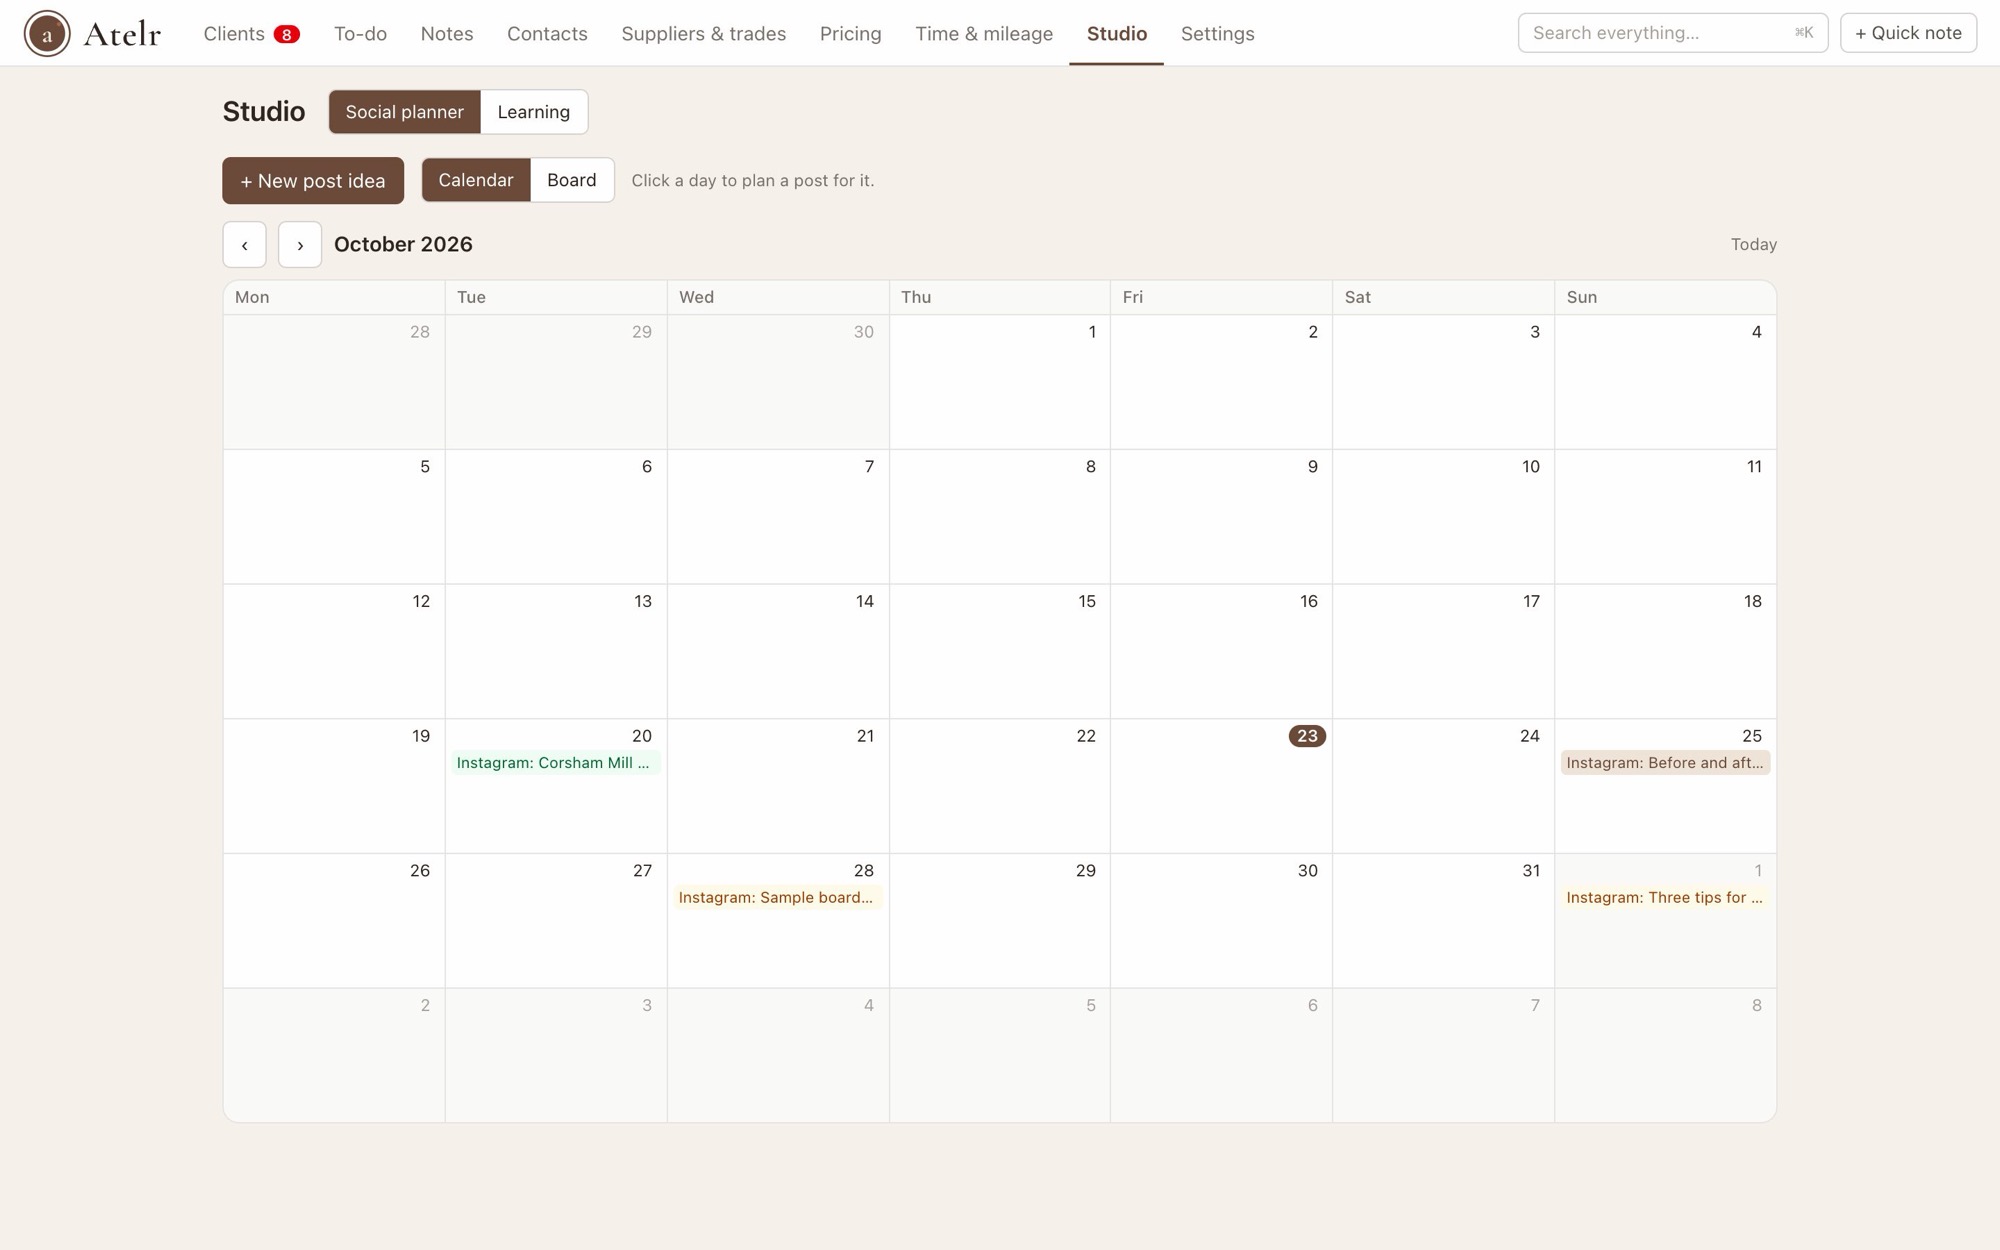Go to previous month arrow
This screenshot has height=1250, width=2000.
(x=244, y=245)
